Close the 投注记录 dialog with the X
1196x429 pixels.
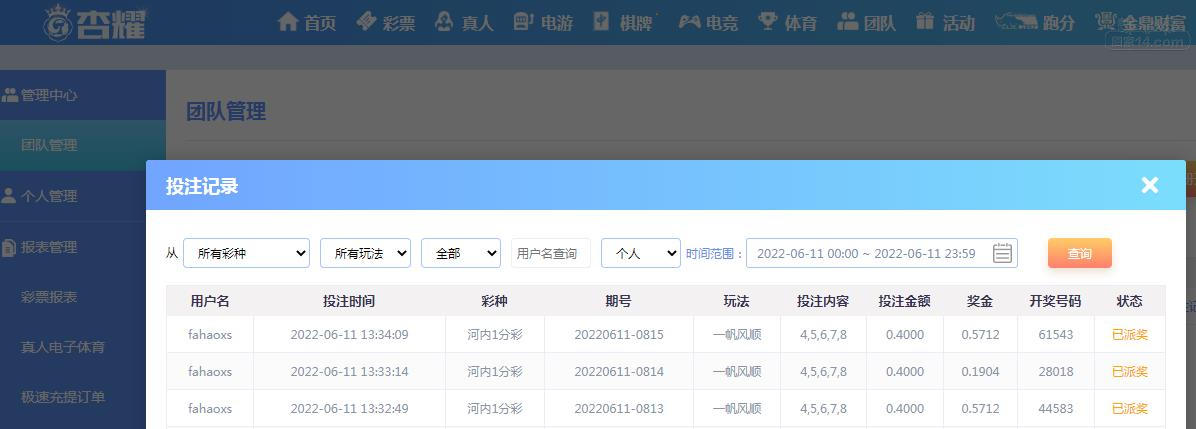[x=1149, y=185]
